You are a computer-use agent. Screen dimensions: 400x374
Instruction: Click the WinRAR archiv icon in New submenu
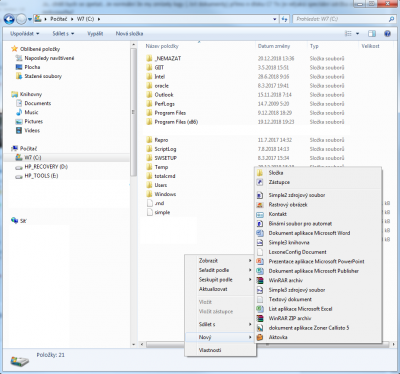[260, 280]
